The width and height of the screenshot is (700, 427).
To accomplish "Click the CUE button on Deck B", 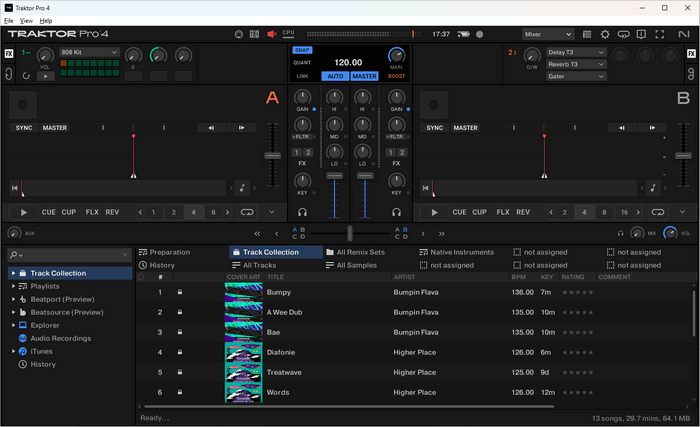I will coord(459,212).
